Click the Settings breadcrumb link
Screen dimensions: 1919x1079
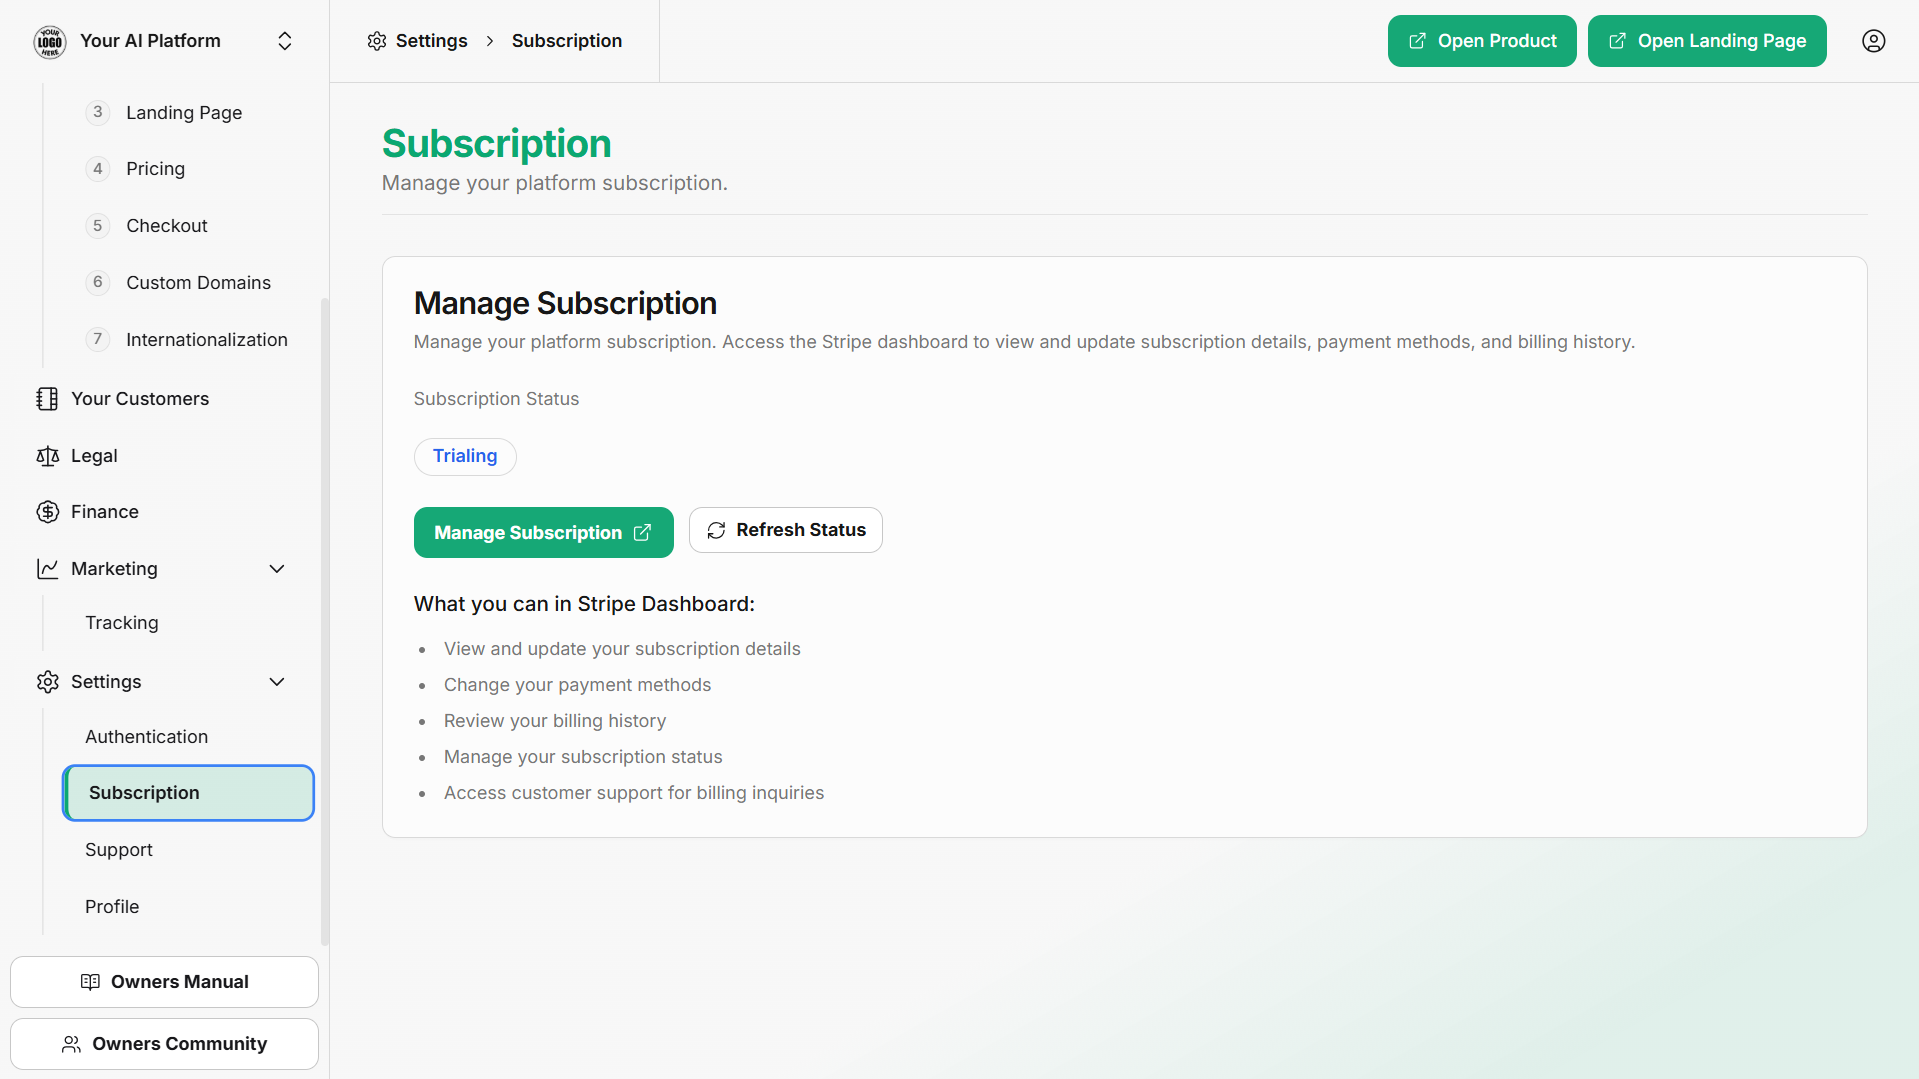(x=431, y=41)
